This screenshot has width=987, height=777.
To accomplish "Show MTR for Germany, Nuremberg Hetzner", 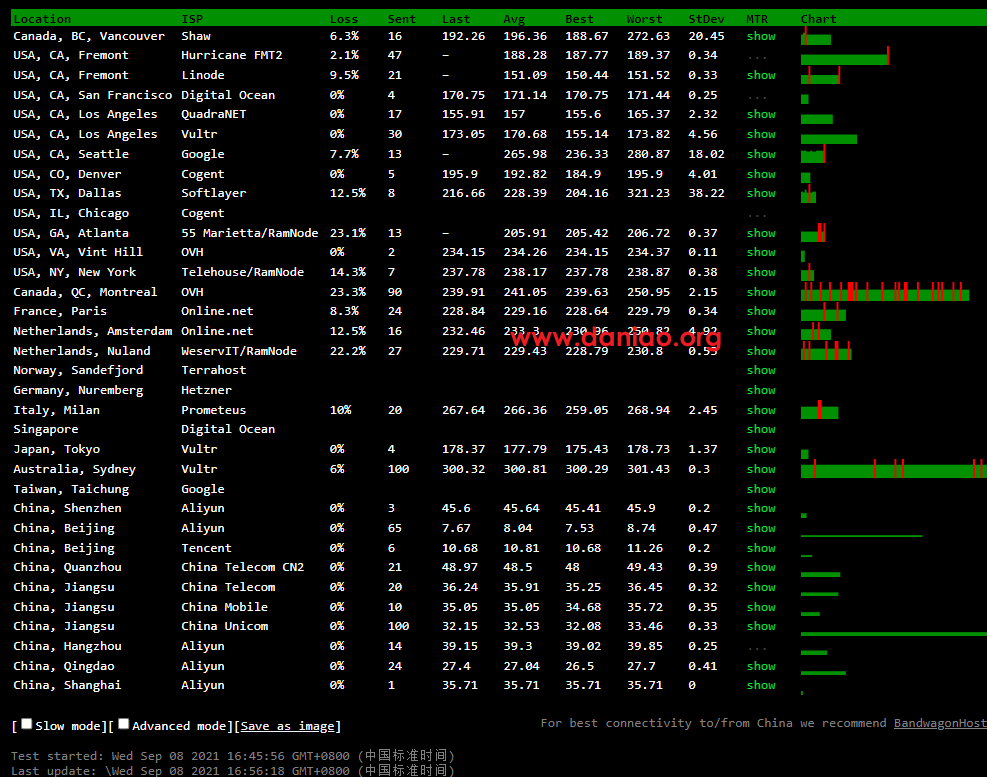I will point(761,390).
